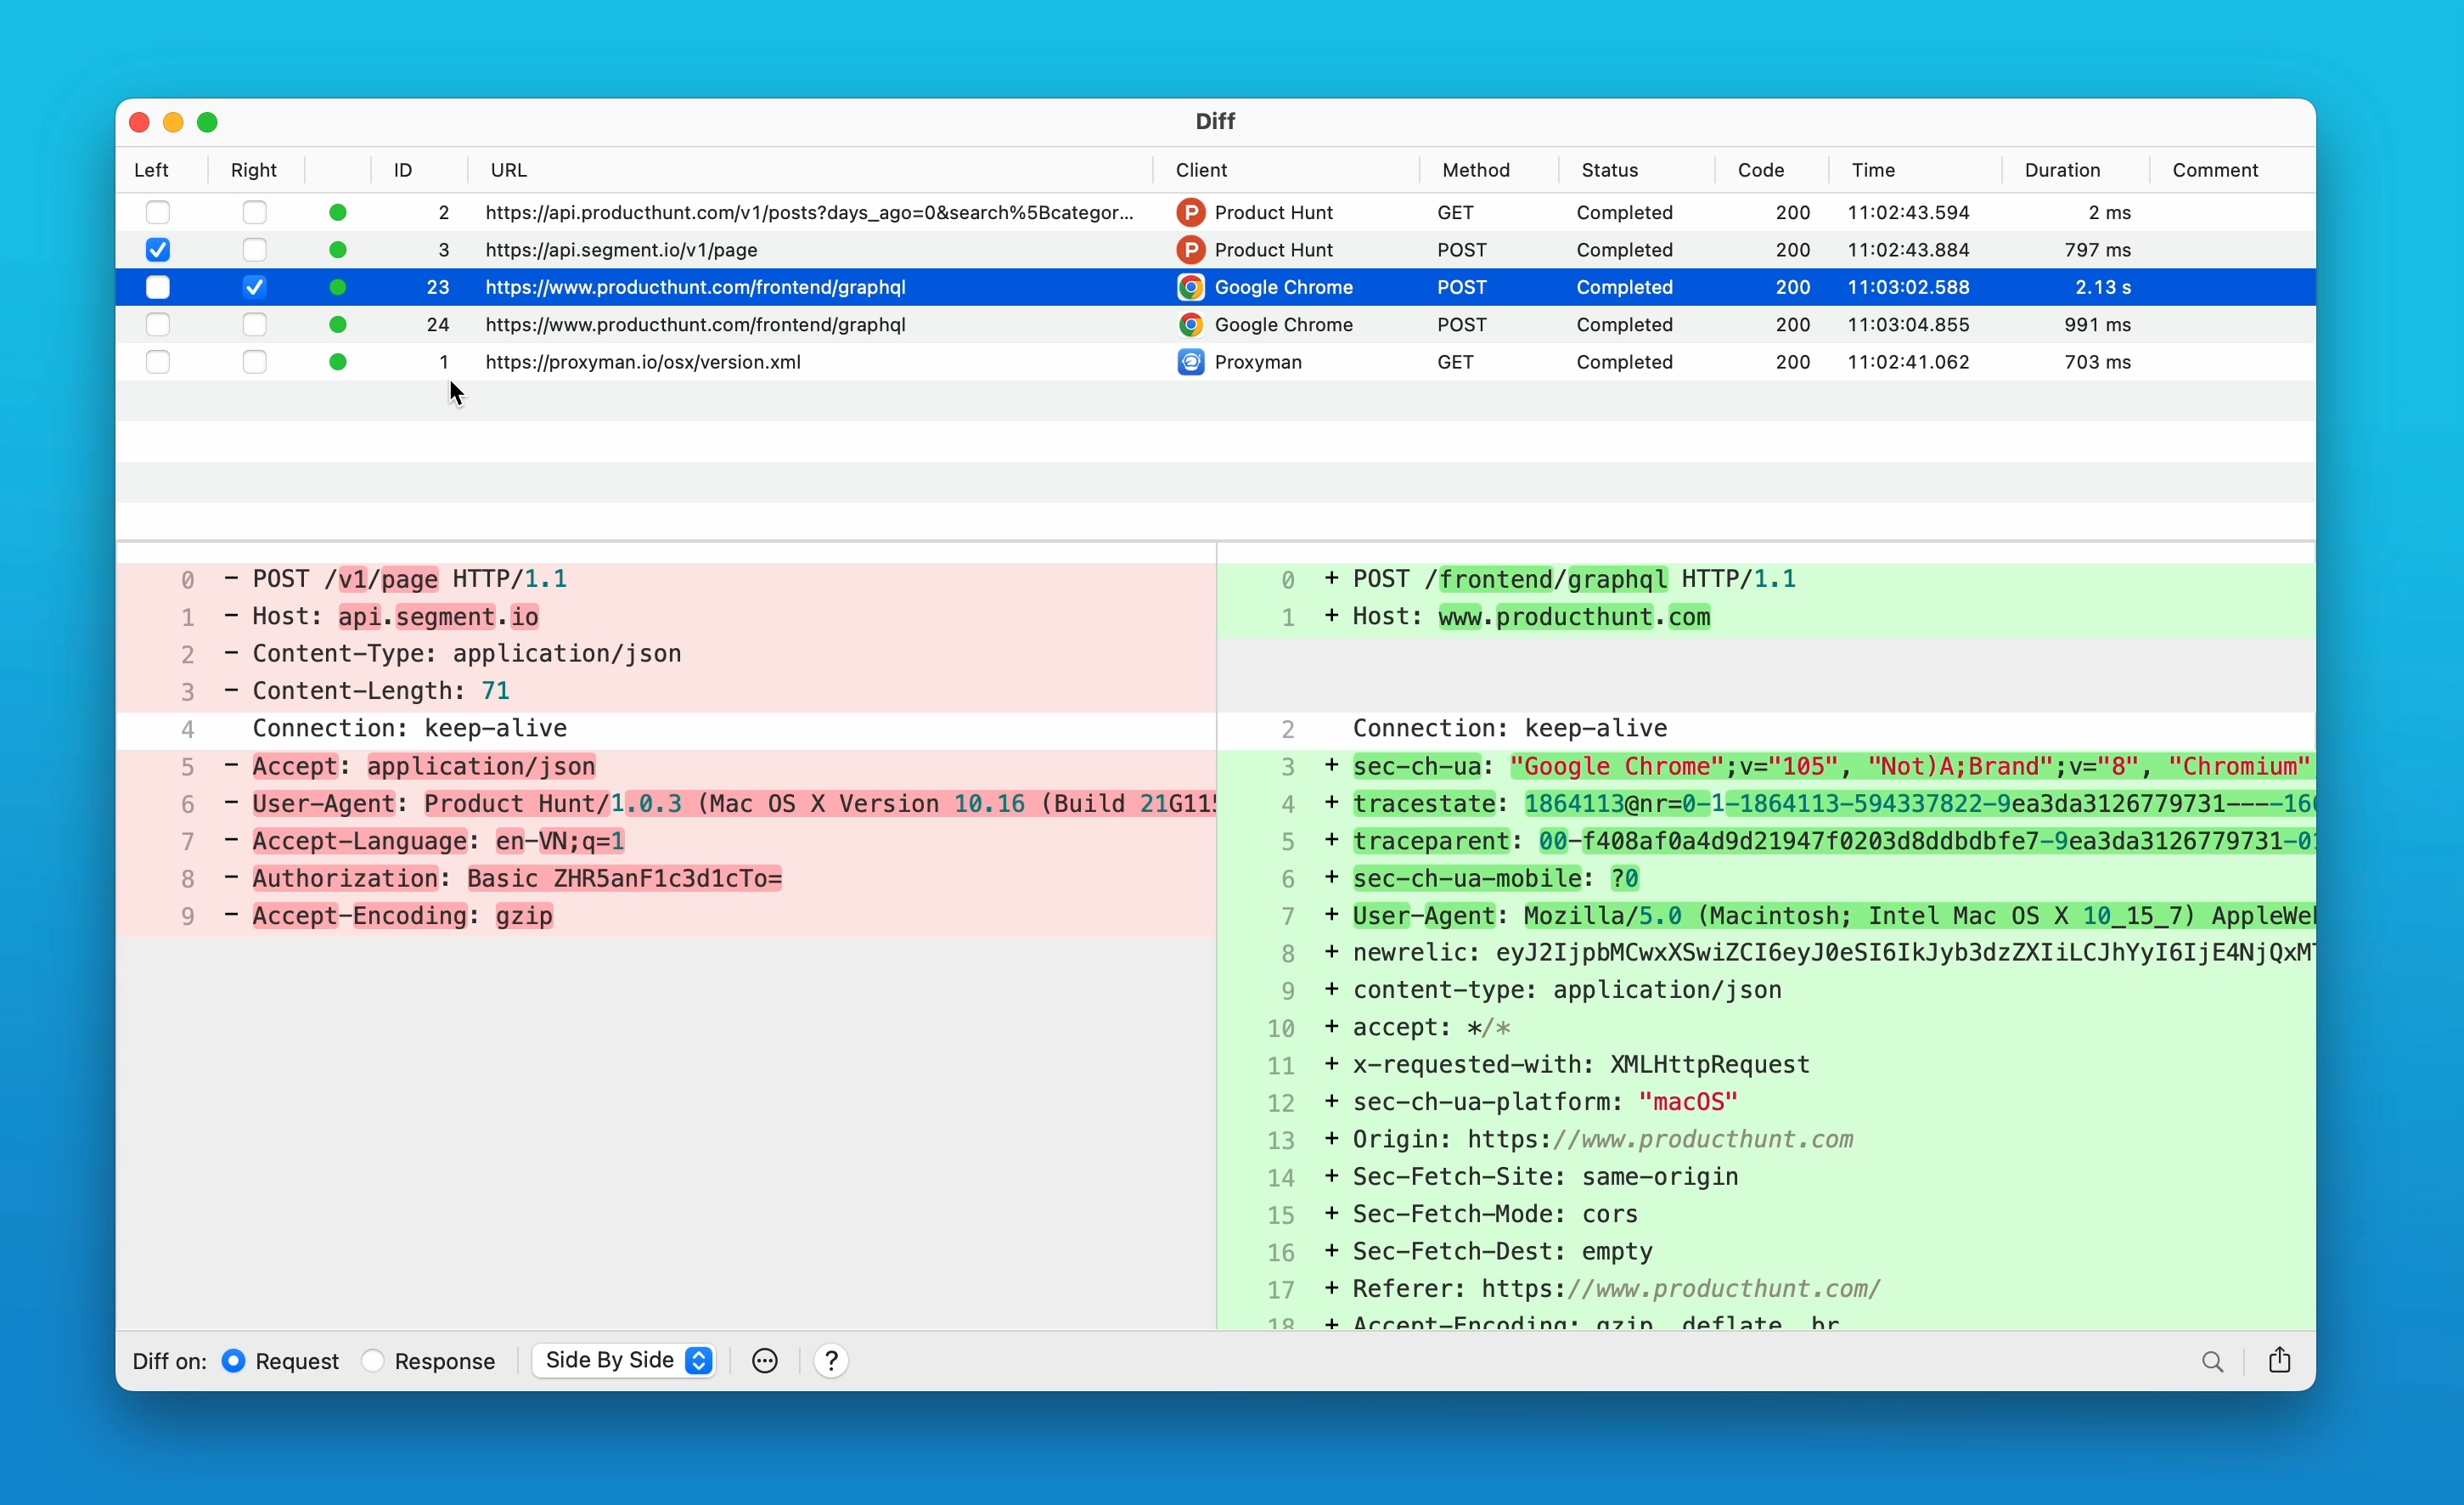Click the share export icon
This screenshot has height=1505, width=2464.
[2279, 1360]
